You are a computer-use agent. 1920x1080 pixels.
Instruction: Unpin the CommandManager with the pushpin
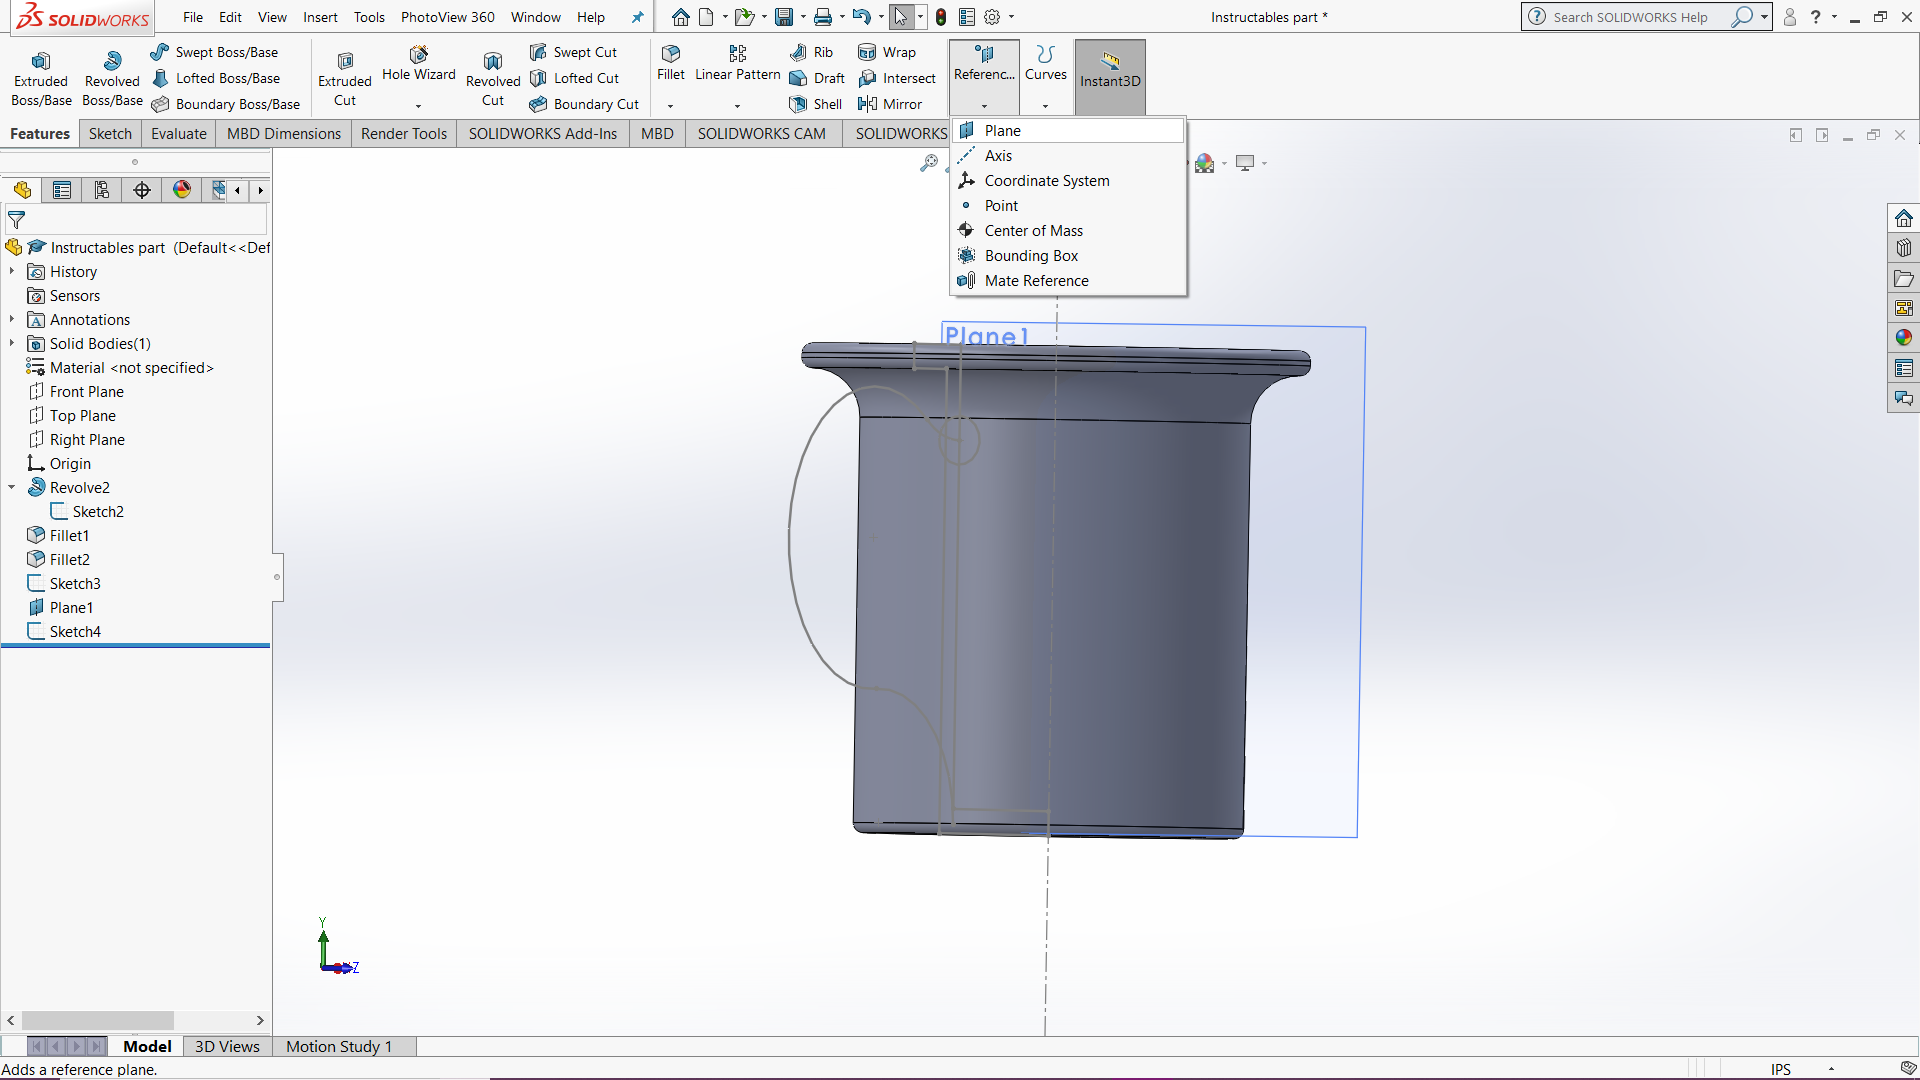click(x=637, y=17)
